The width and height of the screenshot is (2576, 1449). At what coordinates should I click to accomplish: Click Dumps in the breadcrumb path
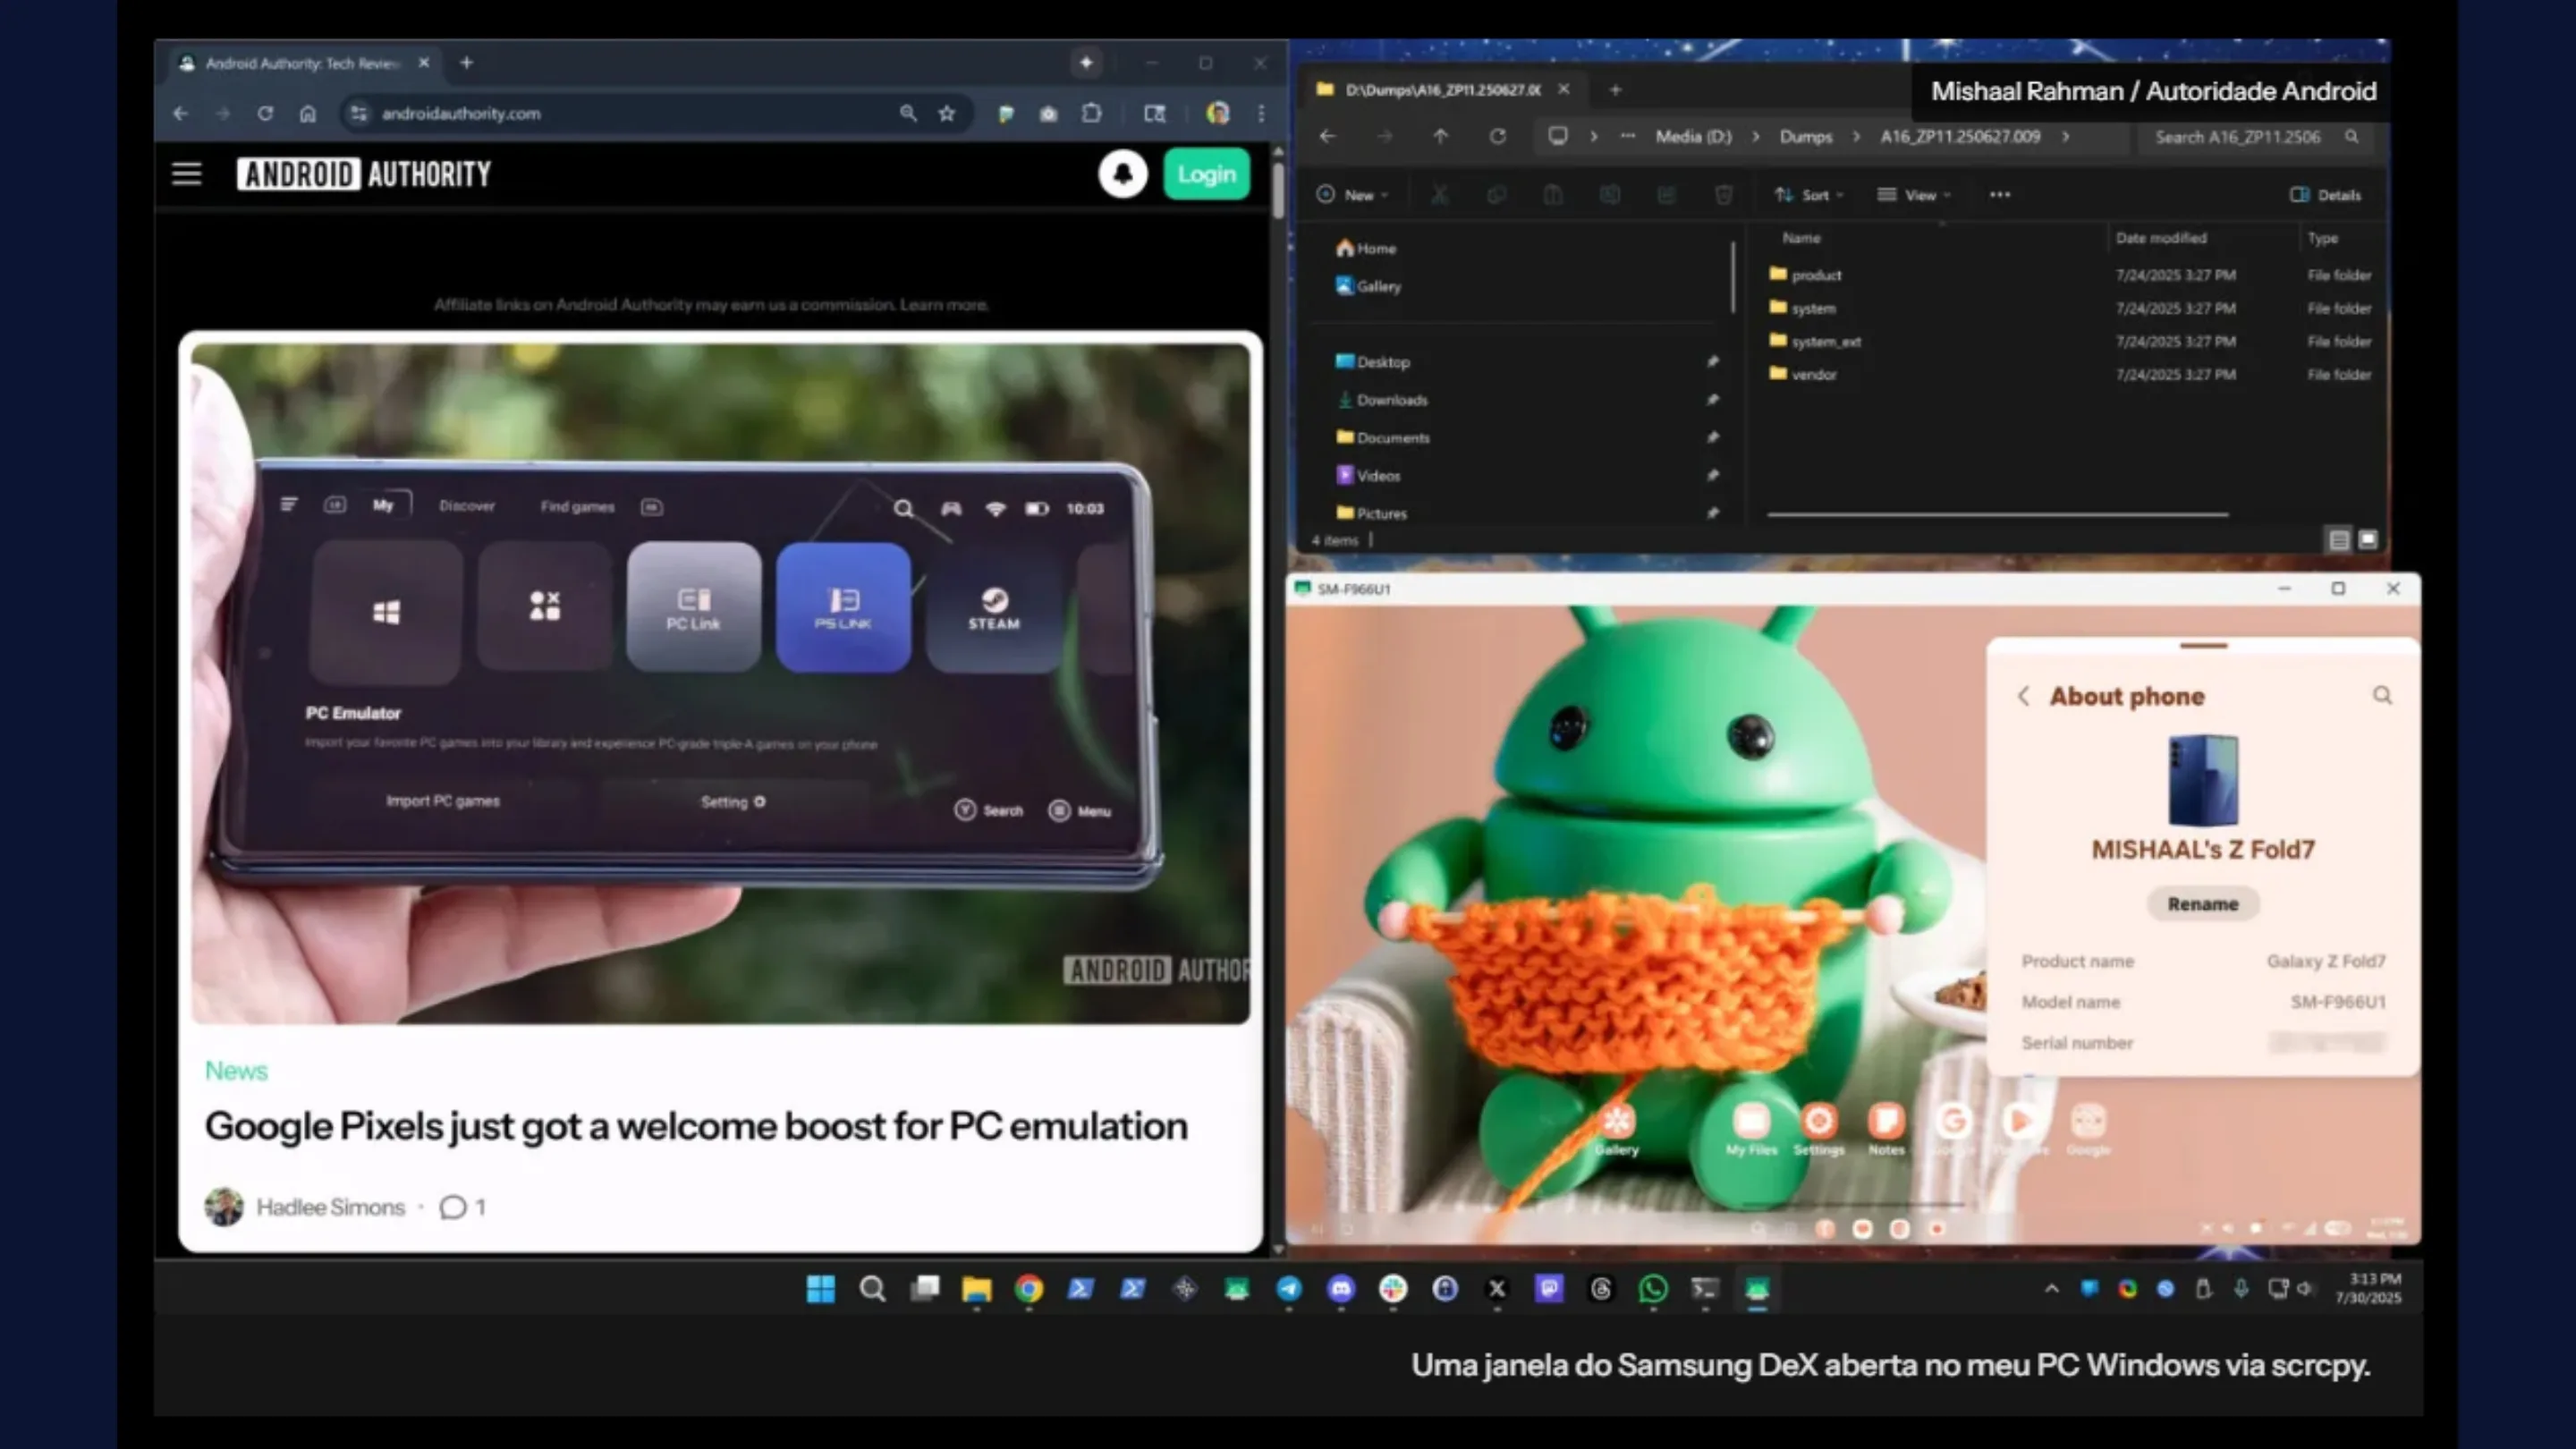click(1805, 136)
